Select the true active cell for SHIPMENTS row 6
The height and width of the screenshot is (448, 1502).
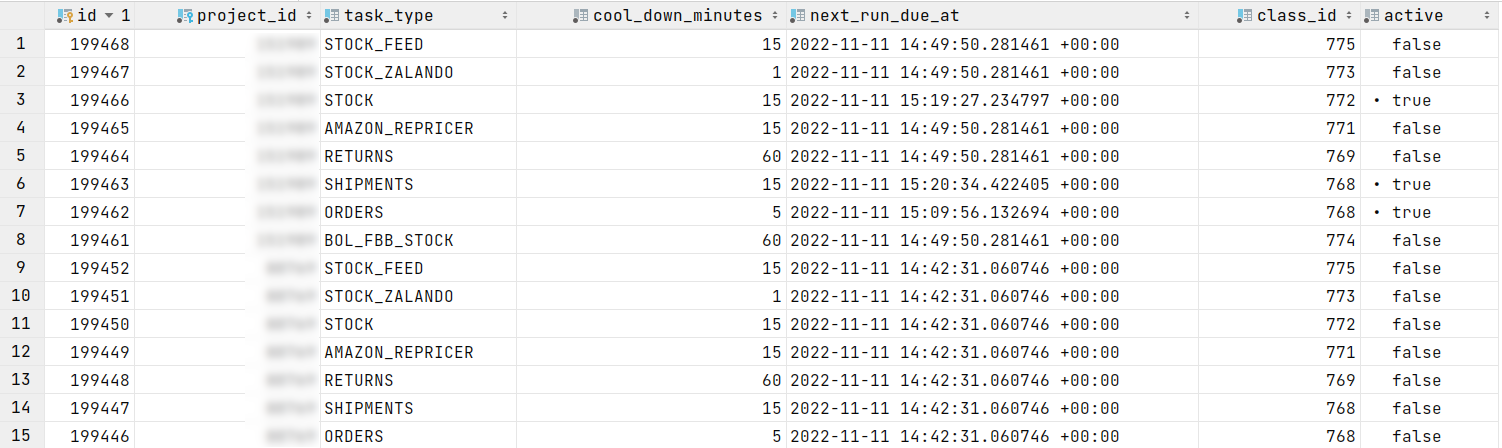(1430, 184)
